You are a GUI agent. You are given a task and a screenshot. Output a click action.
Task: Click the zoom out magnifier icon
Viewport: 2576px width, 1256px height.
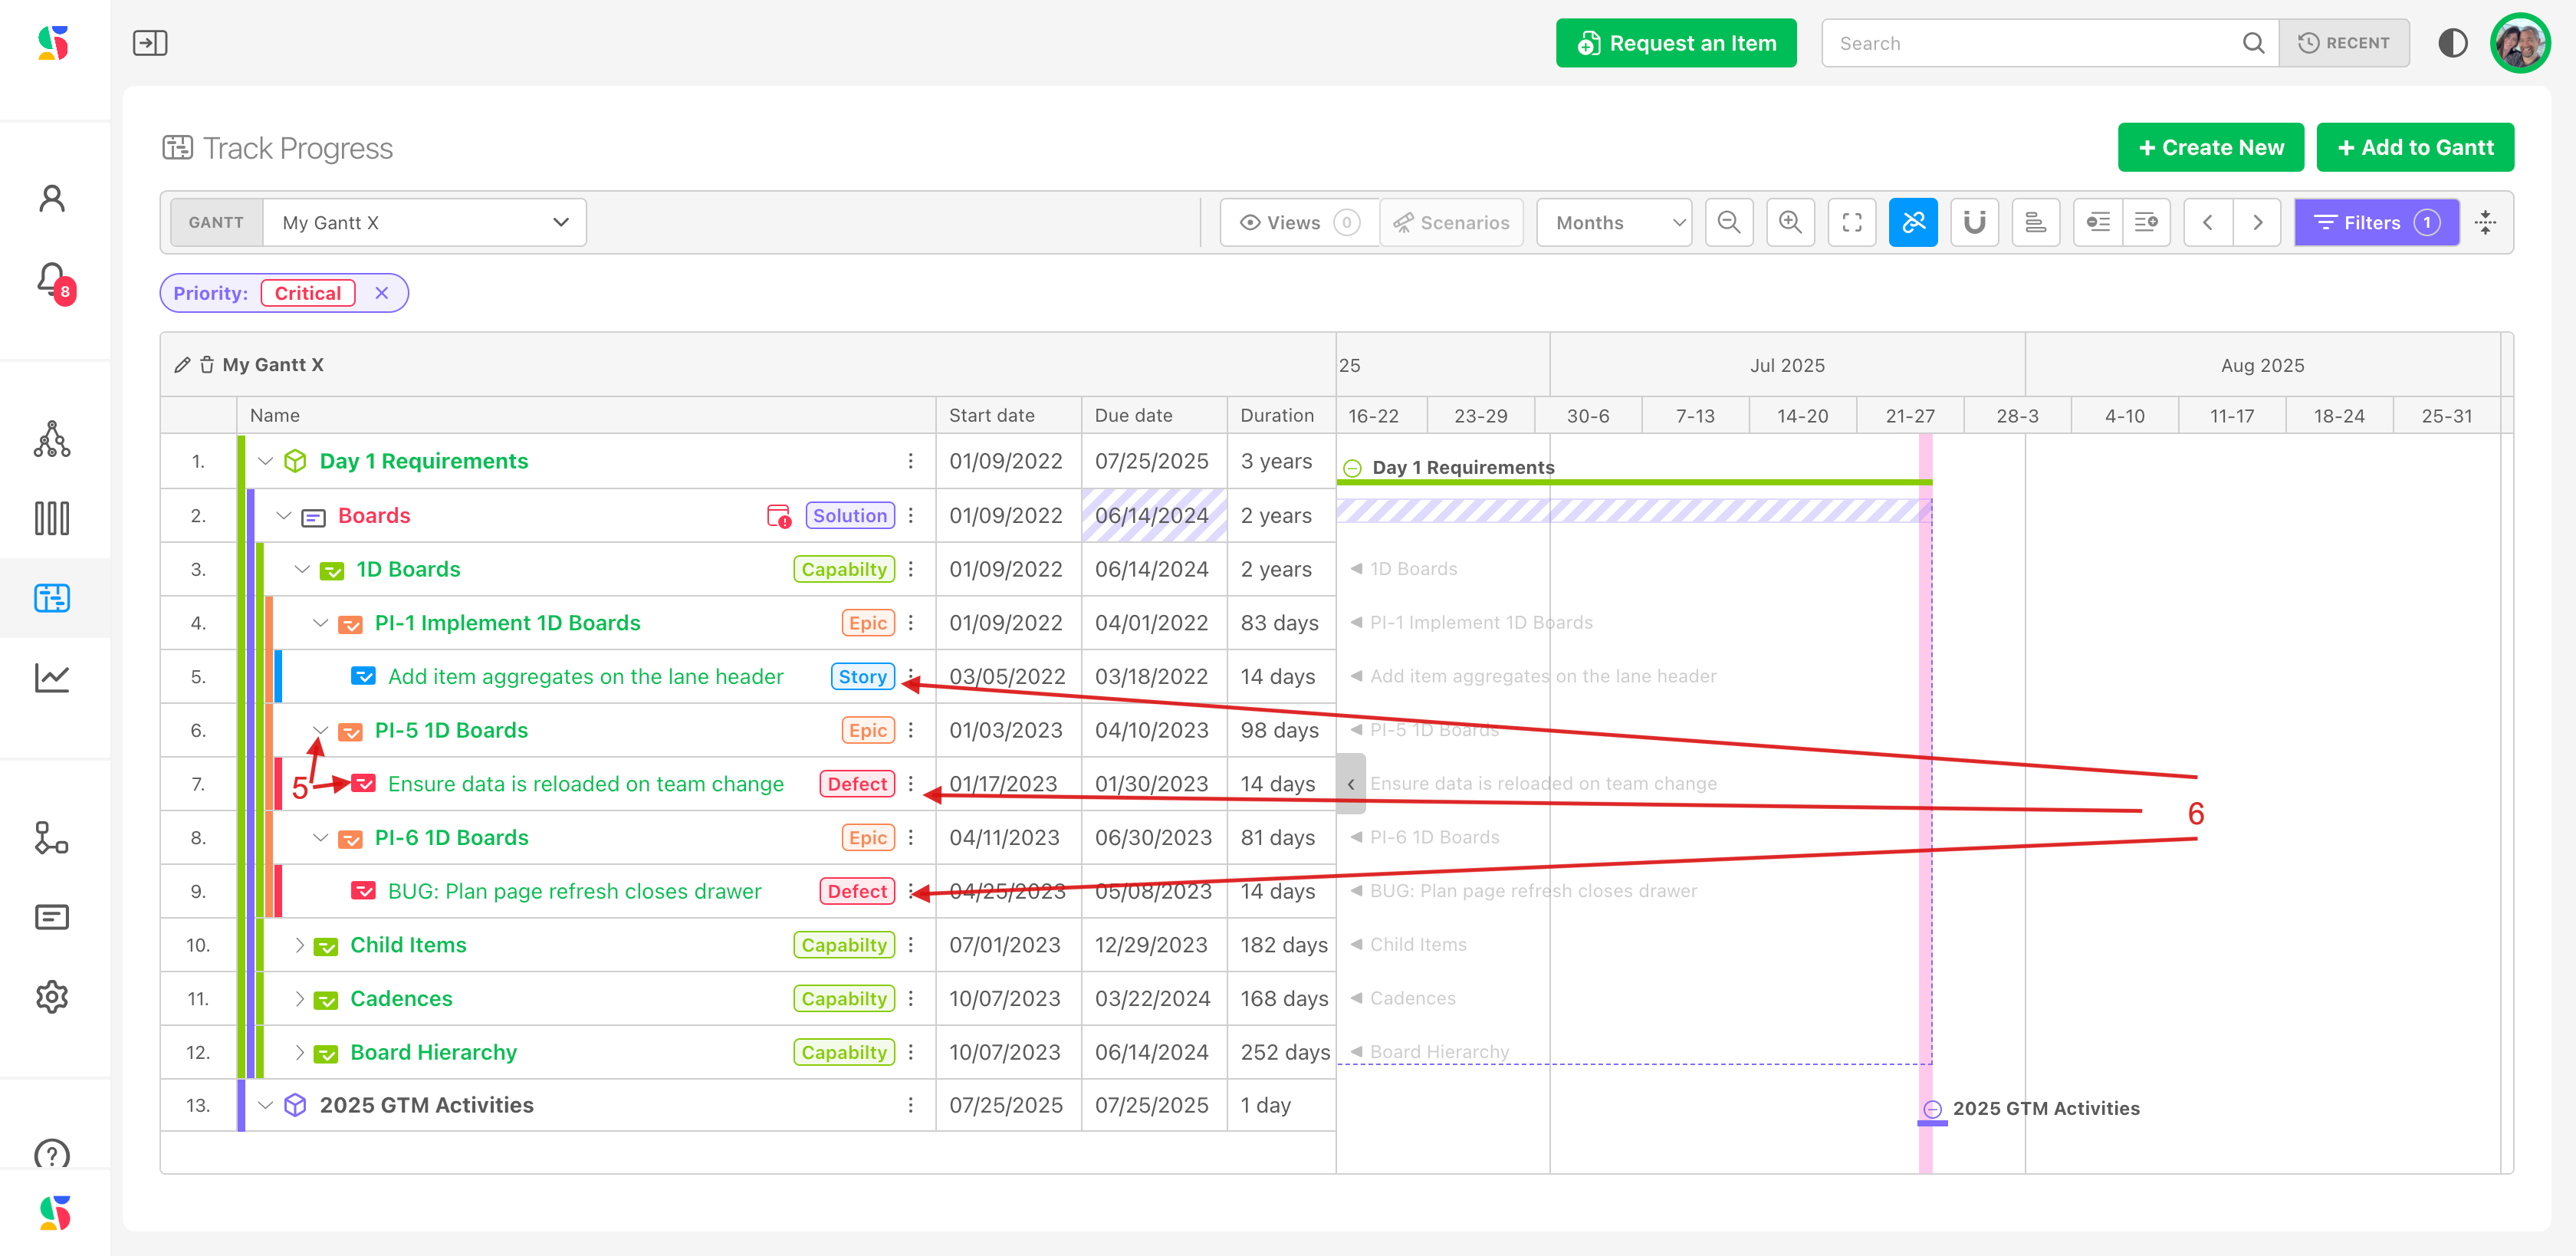[x=1728, y=222]
